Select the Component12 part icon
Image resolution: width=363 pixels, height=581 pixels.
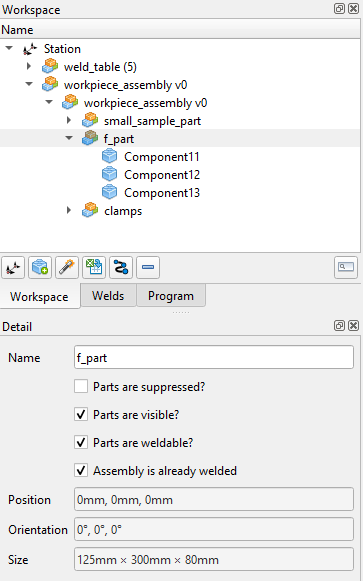(x=109, y=175)
